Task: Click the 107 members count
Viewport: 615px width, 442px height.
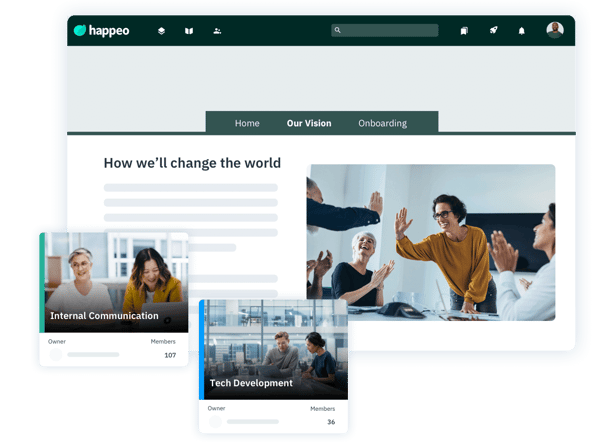Action: (169, 355)
